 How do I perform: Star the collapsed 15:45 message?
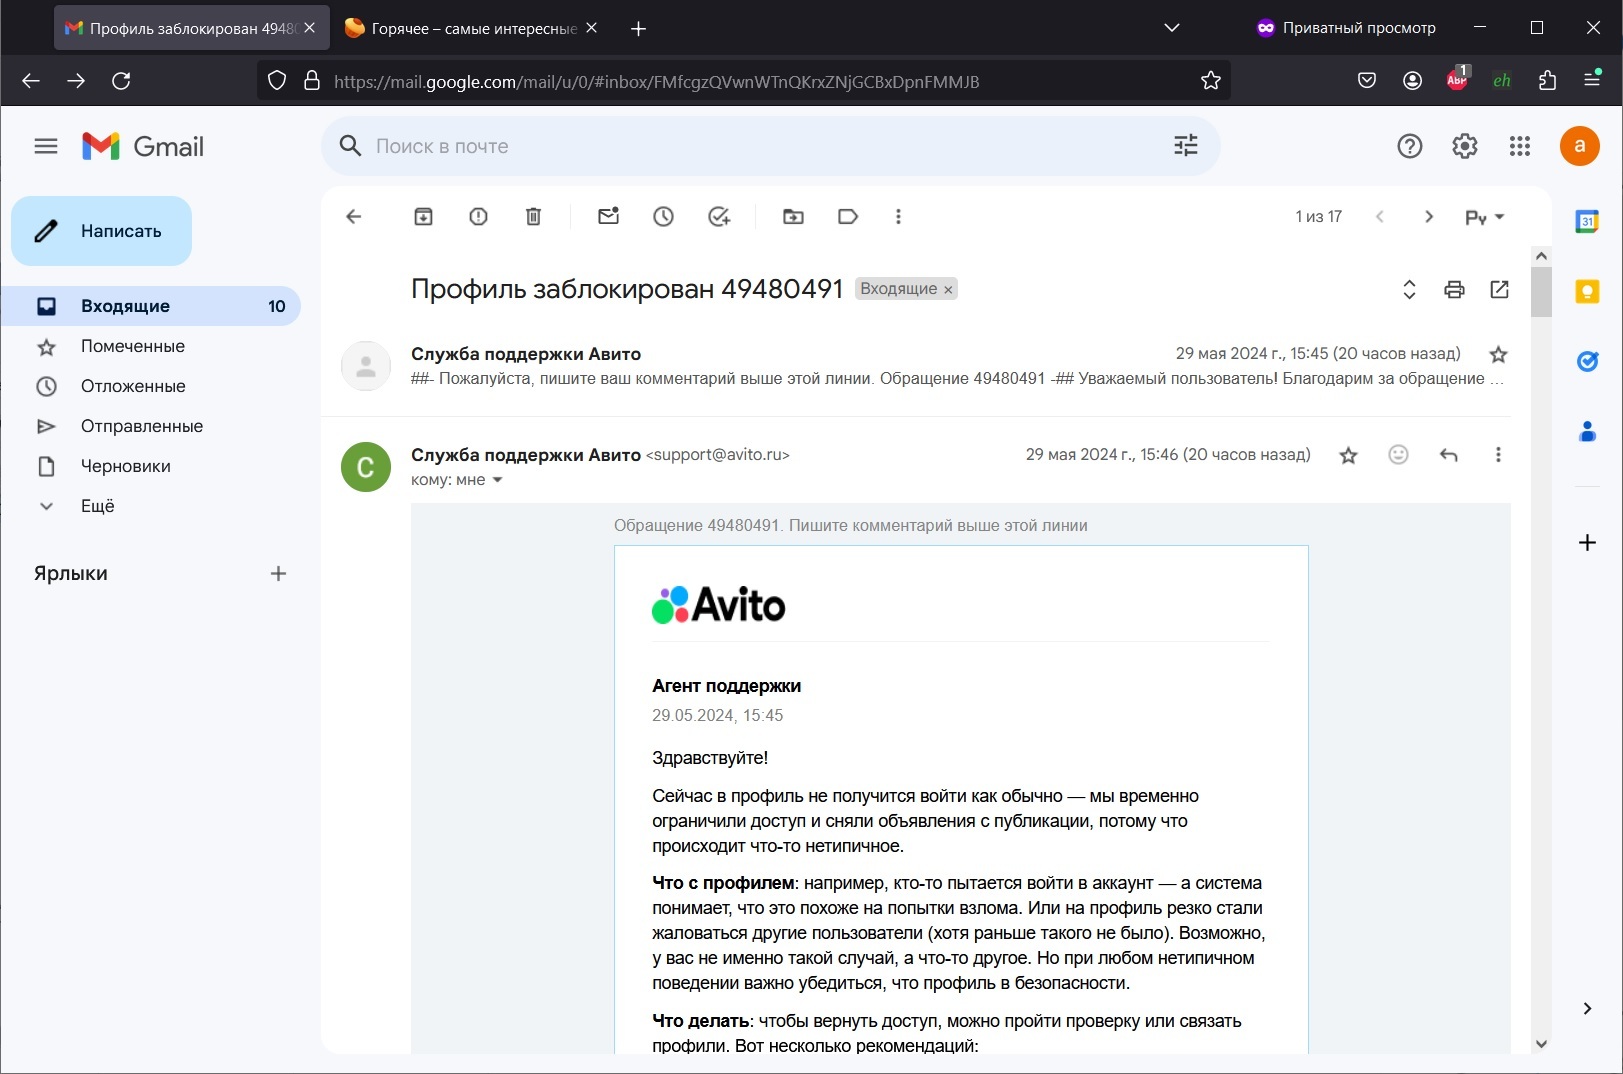[x=1498, y=354]
